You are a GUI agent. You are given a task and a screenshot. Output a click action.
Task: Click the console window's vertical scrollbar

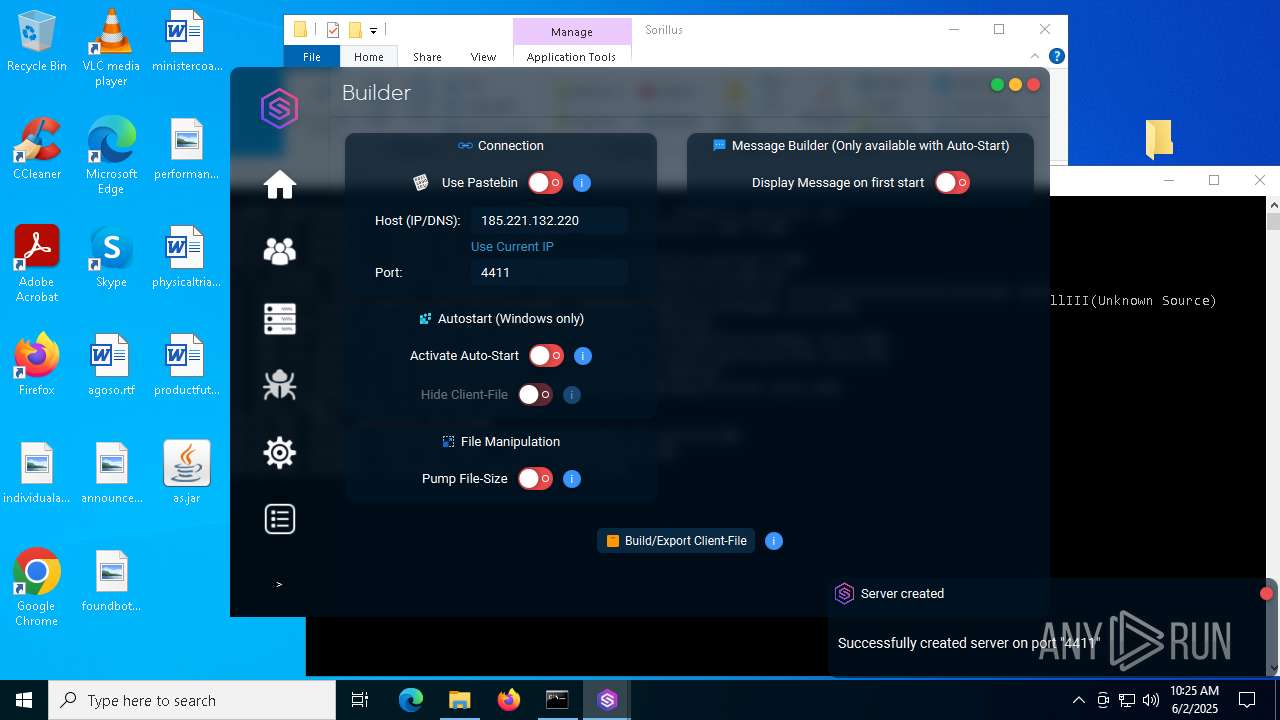click(x=1273, y=436)
